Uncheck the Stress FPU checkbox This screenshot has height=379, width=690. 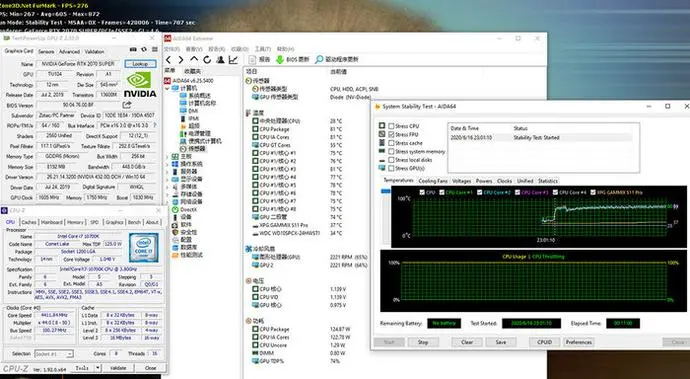tap(391, 134)
